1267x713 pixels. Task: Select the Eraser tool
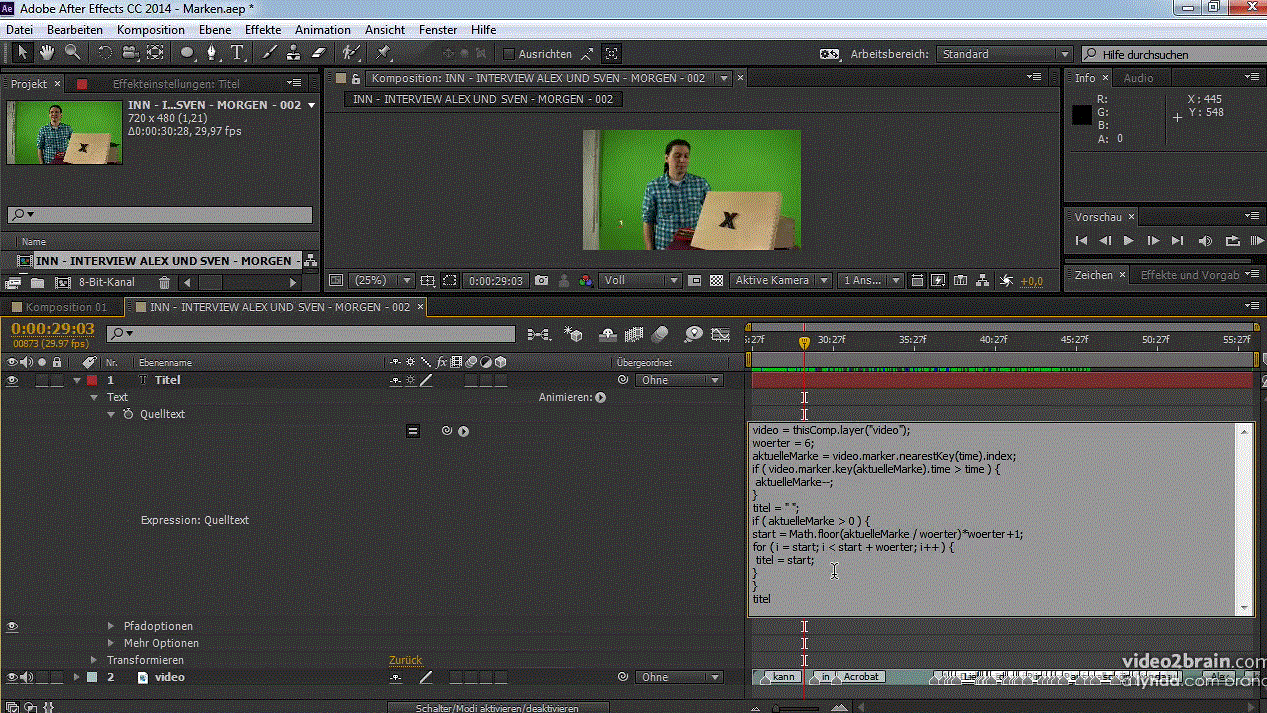(x=318, y=53)
